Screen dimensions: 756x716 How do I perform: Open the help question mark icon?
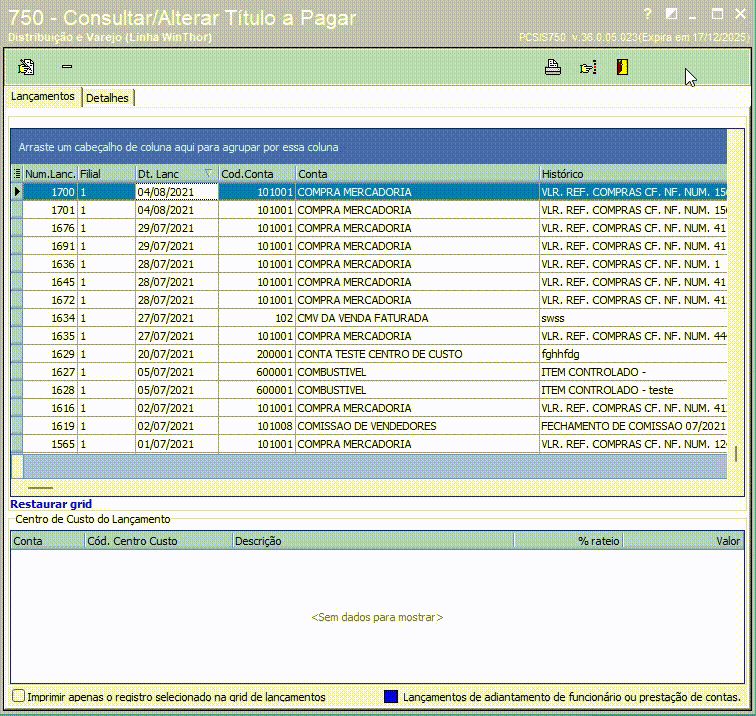pos(647,14)
